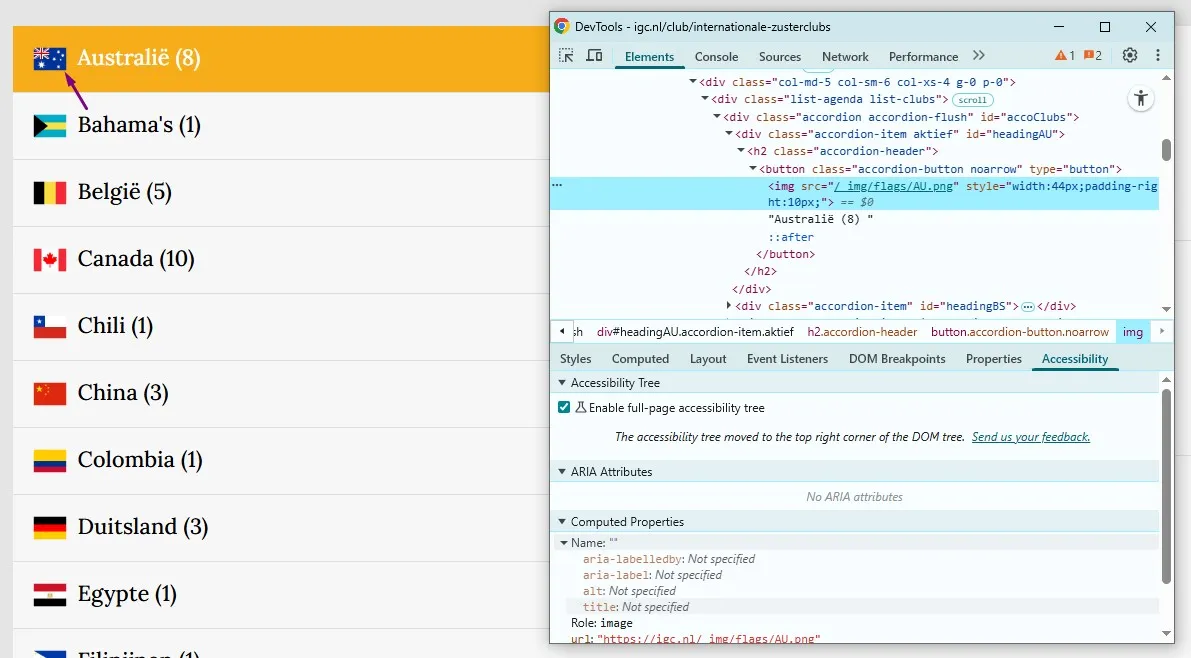Expand the Canada (10) accordion item
The image size is (1191, 658).
[281, 260]
